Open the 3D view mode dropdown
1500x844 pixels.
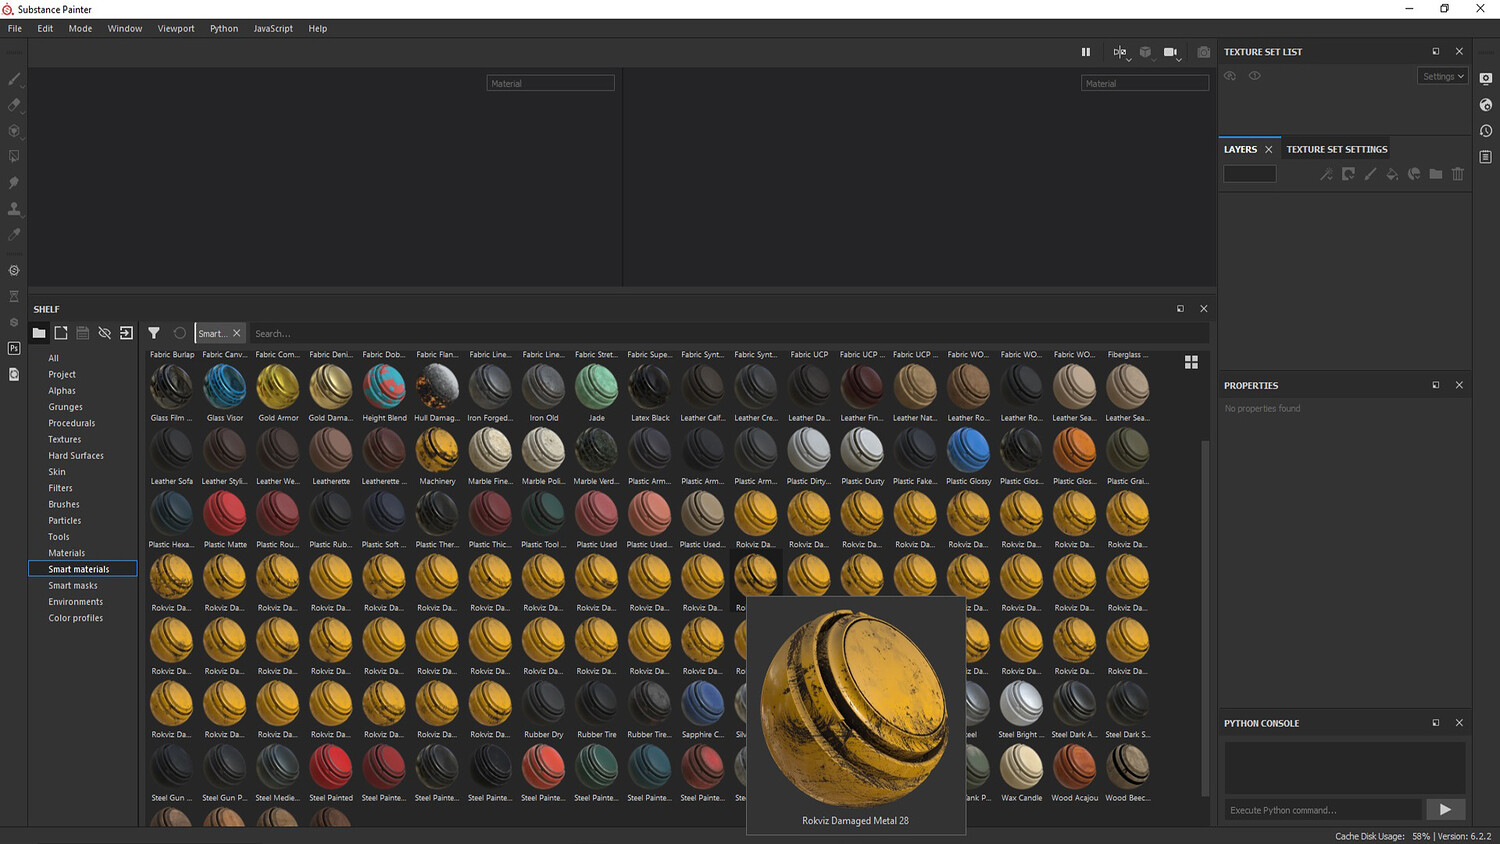(x=1146, y=53)
